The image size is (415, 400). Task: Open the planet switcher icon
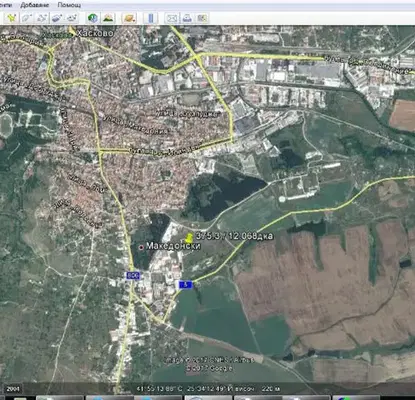click(129, 18)
